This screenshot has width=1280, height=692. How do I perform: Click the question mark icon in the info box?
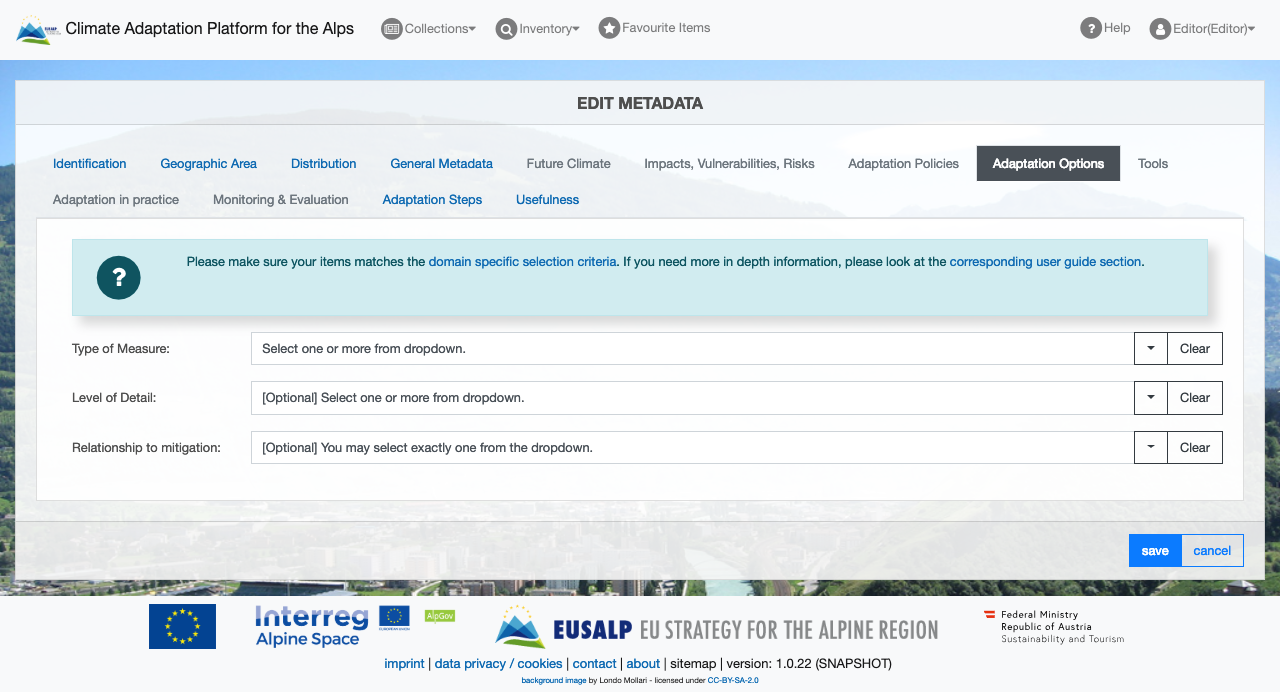[x=118, y=278]
